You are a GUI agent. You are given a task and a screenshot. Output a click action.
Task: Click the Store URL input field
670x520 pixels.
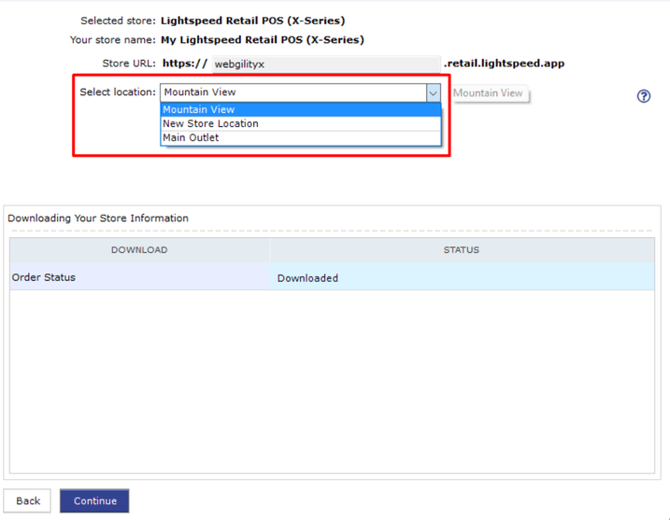[x=326, y=64]
